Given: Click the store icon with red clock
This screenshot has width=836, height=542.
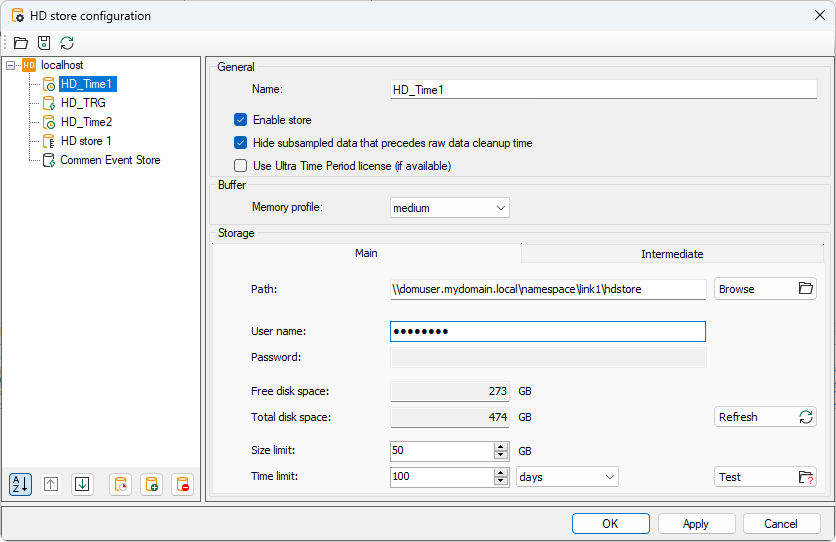Looking at the screenshot, I should click(120, 484).
